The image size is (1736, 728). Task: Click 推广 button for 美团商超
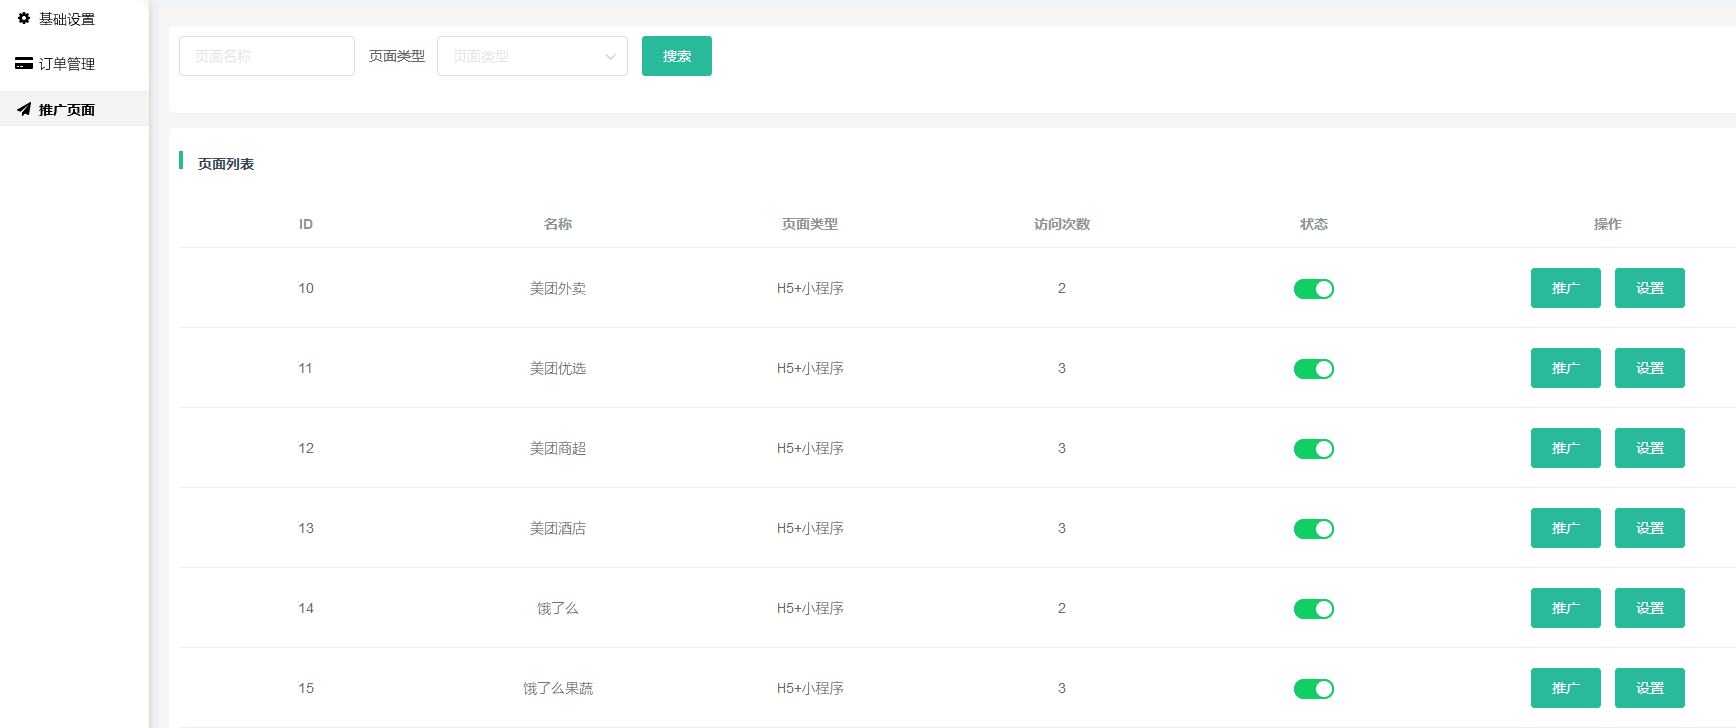click(x=1566, y=448)
